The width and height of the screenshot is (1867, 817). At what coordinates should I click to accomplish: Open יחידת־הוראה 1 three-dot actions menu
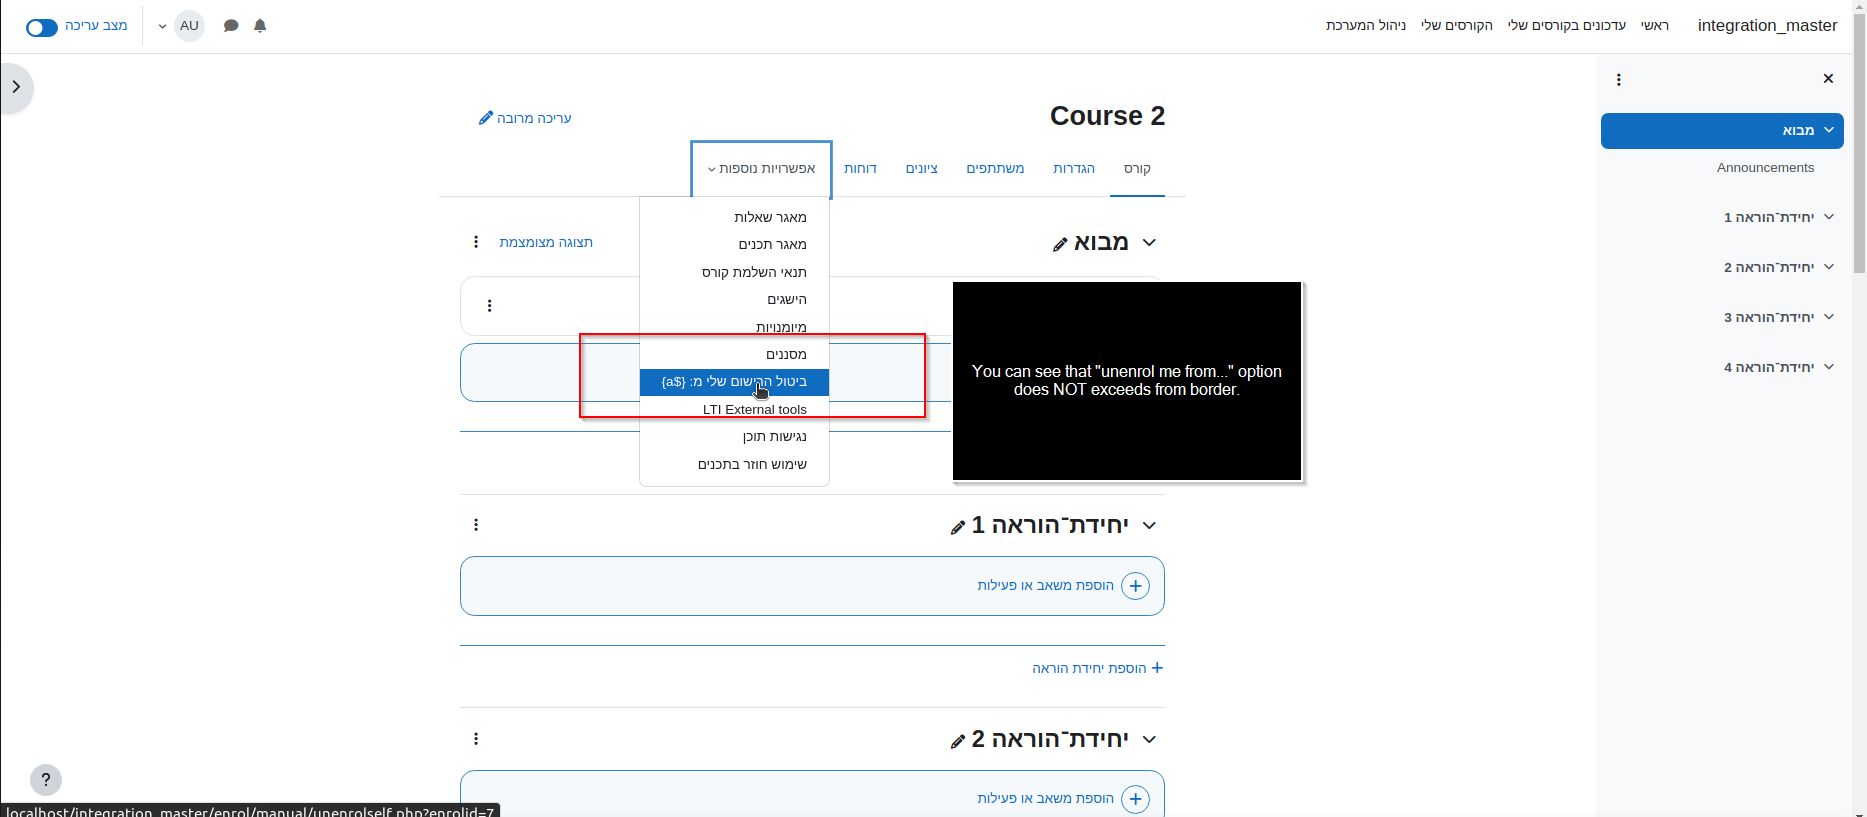tap(476, 525)
